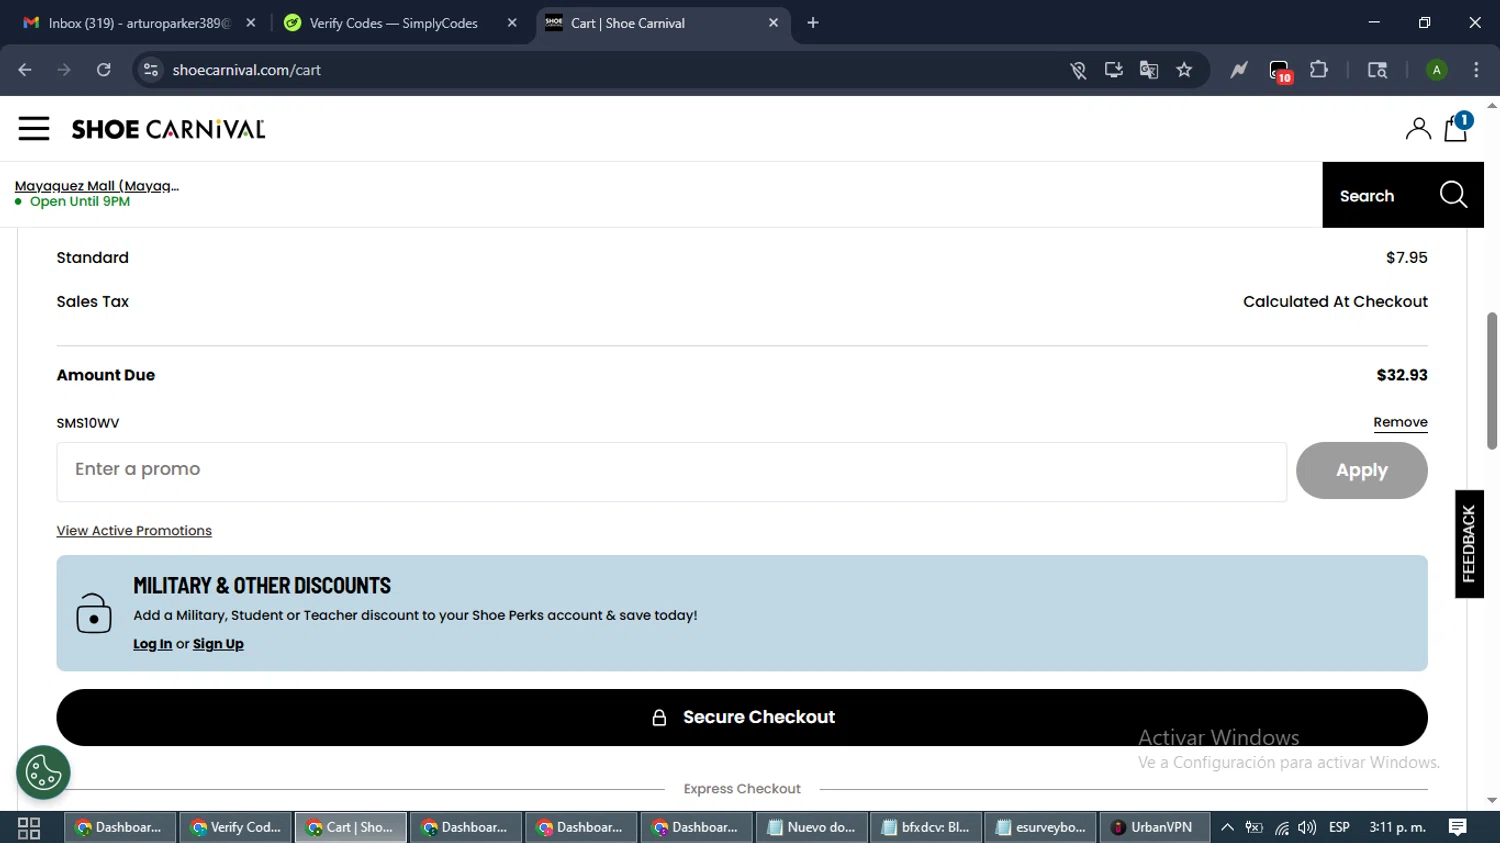The height and width of the screenshot is (843, 1500).
Task: Open cookie preferences icon
Action: point(43,773)
